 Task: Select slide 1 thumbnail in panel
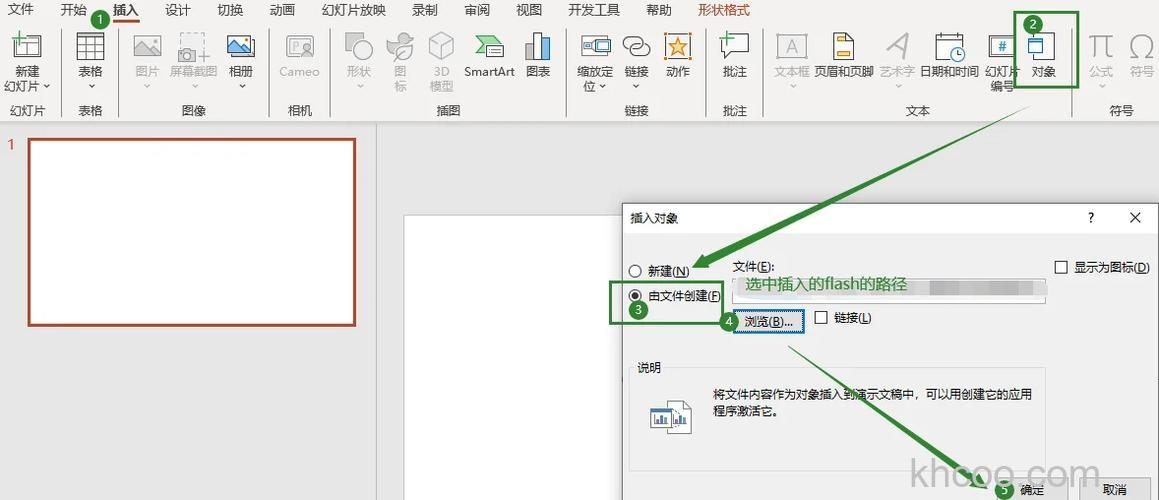[192, 232]
